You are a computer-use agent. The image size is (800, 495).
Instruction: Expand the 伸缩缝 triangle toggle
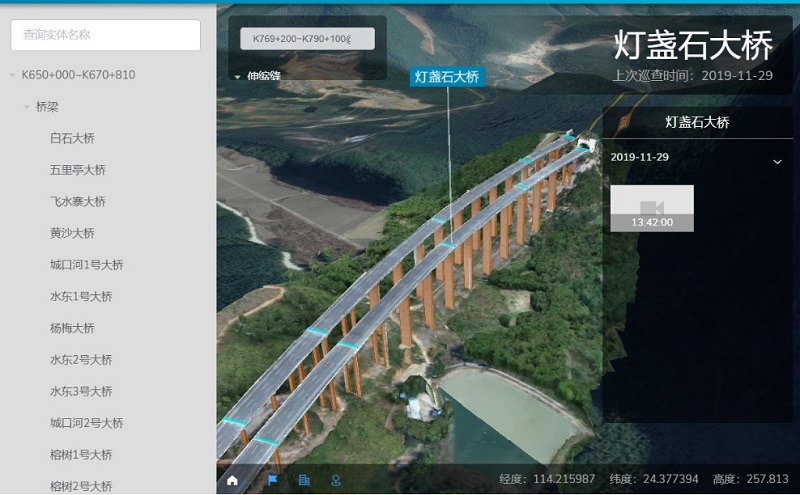point(237,76)
